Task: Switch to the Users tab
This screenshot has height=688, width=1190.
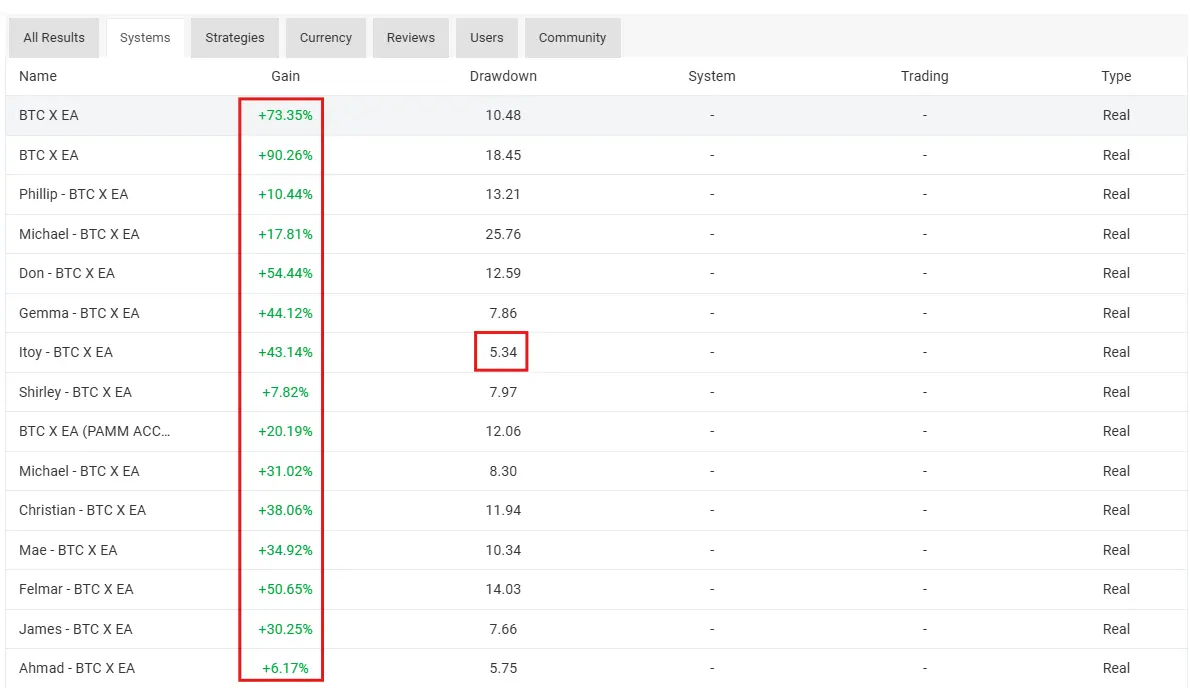Action: (487, 38)
